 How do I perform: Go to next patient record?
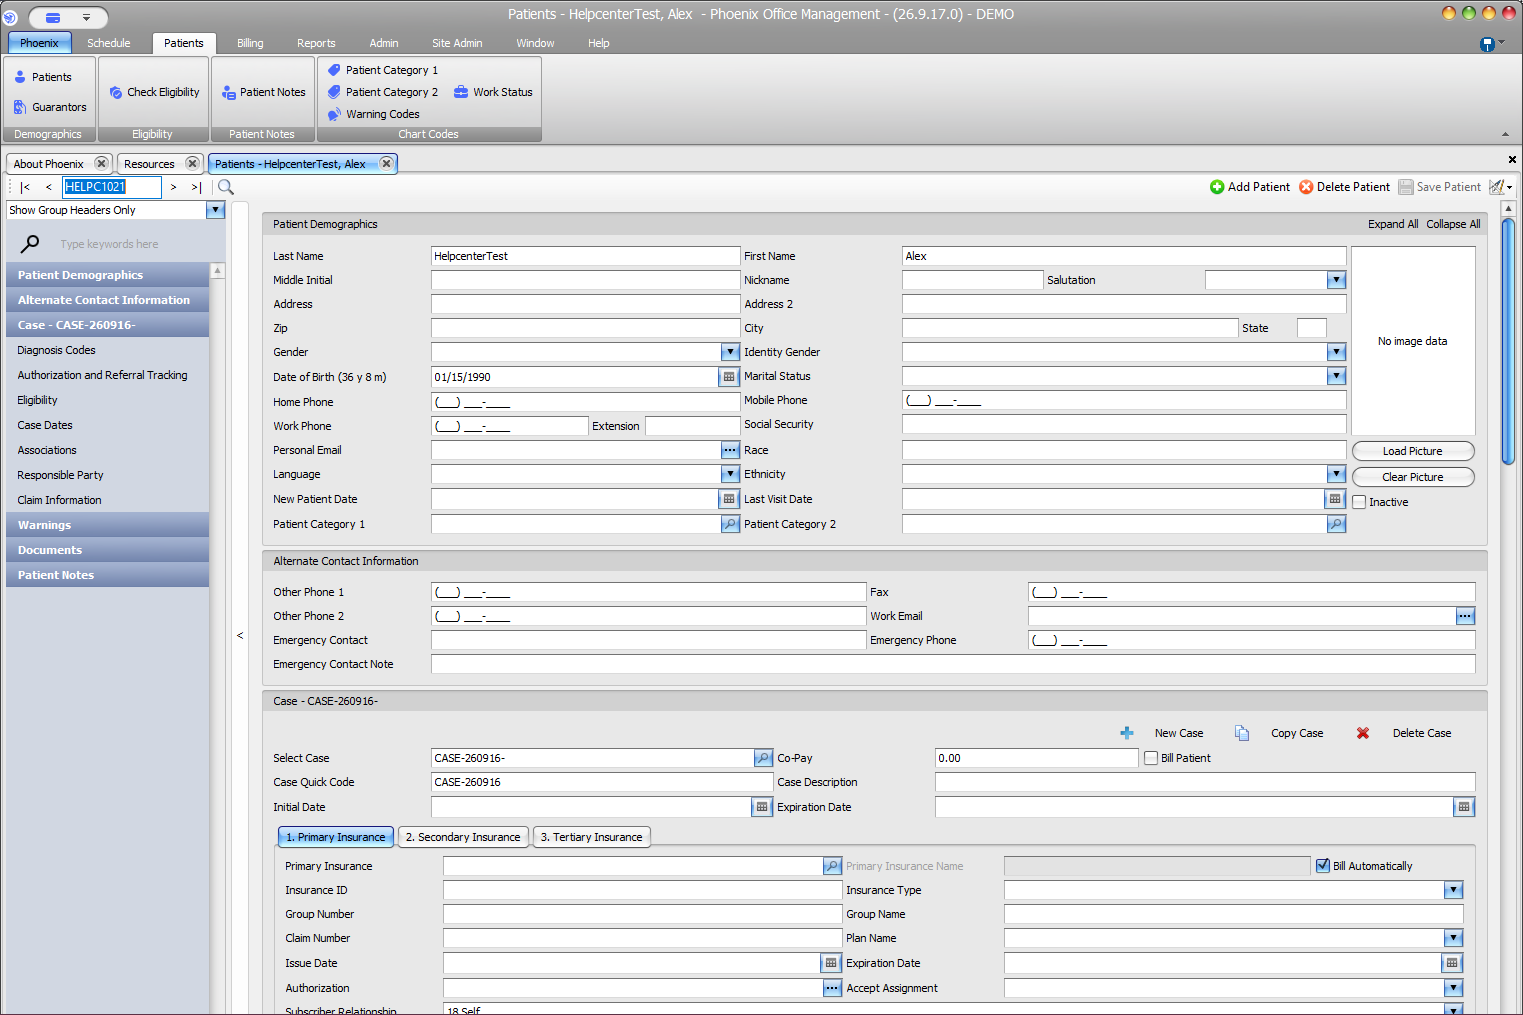pos(173,187)
